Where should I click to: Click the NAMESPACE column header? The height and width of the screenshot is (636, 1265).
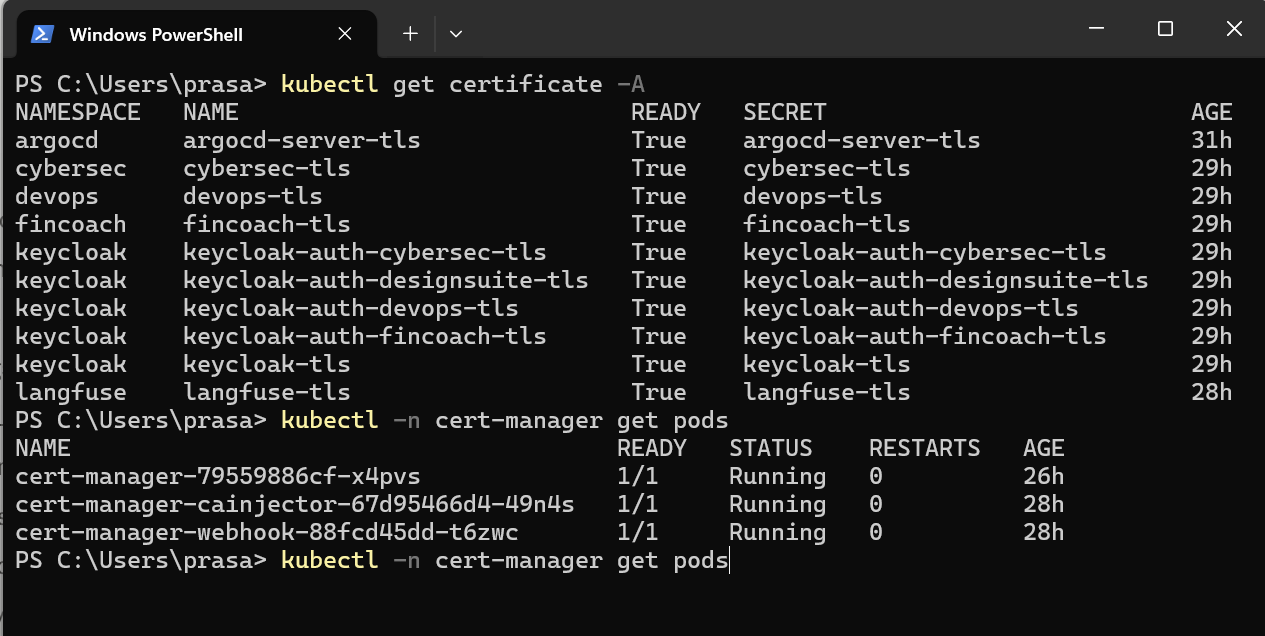(78, 112)
